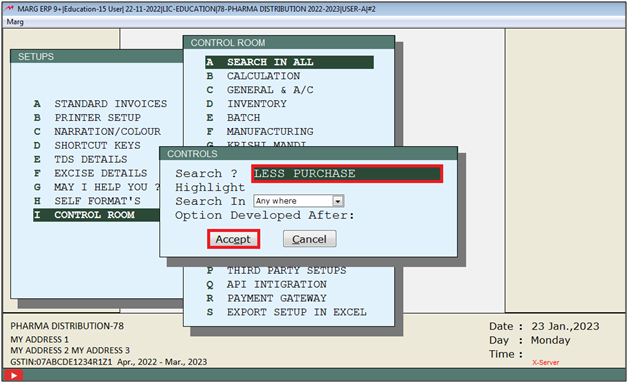Viewport: 629px width, 383px height.
Task: Select SELF FORMAT'S in Setups
Action: pos(87,201)
